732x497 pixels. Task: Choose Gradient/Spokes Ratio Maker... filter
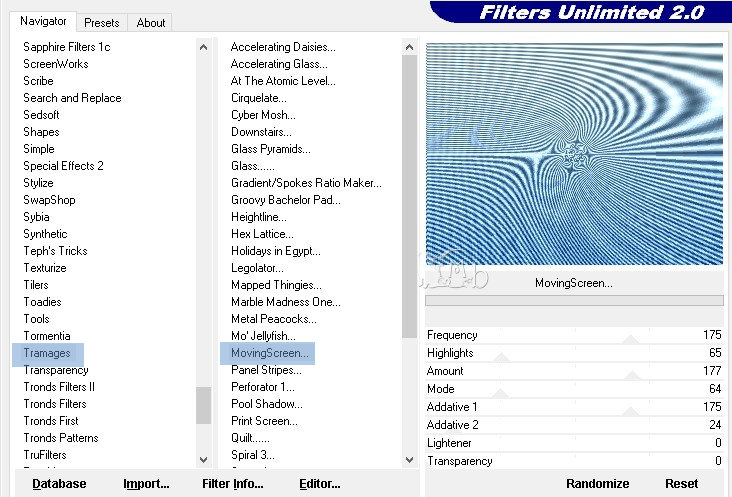[306, 183]
